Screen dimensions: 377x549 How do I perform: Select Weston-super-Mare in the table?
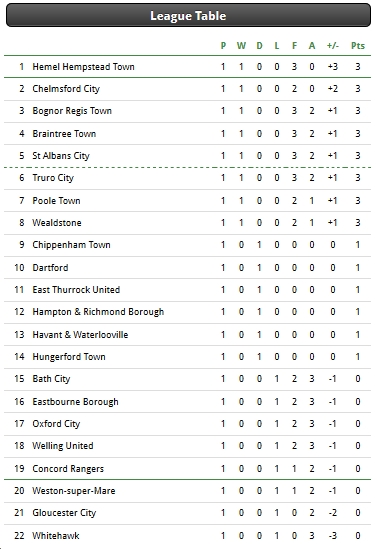click(74, 491)
